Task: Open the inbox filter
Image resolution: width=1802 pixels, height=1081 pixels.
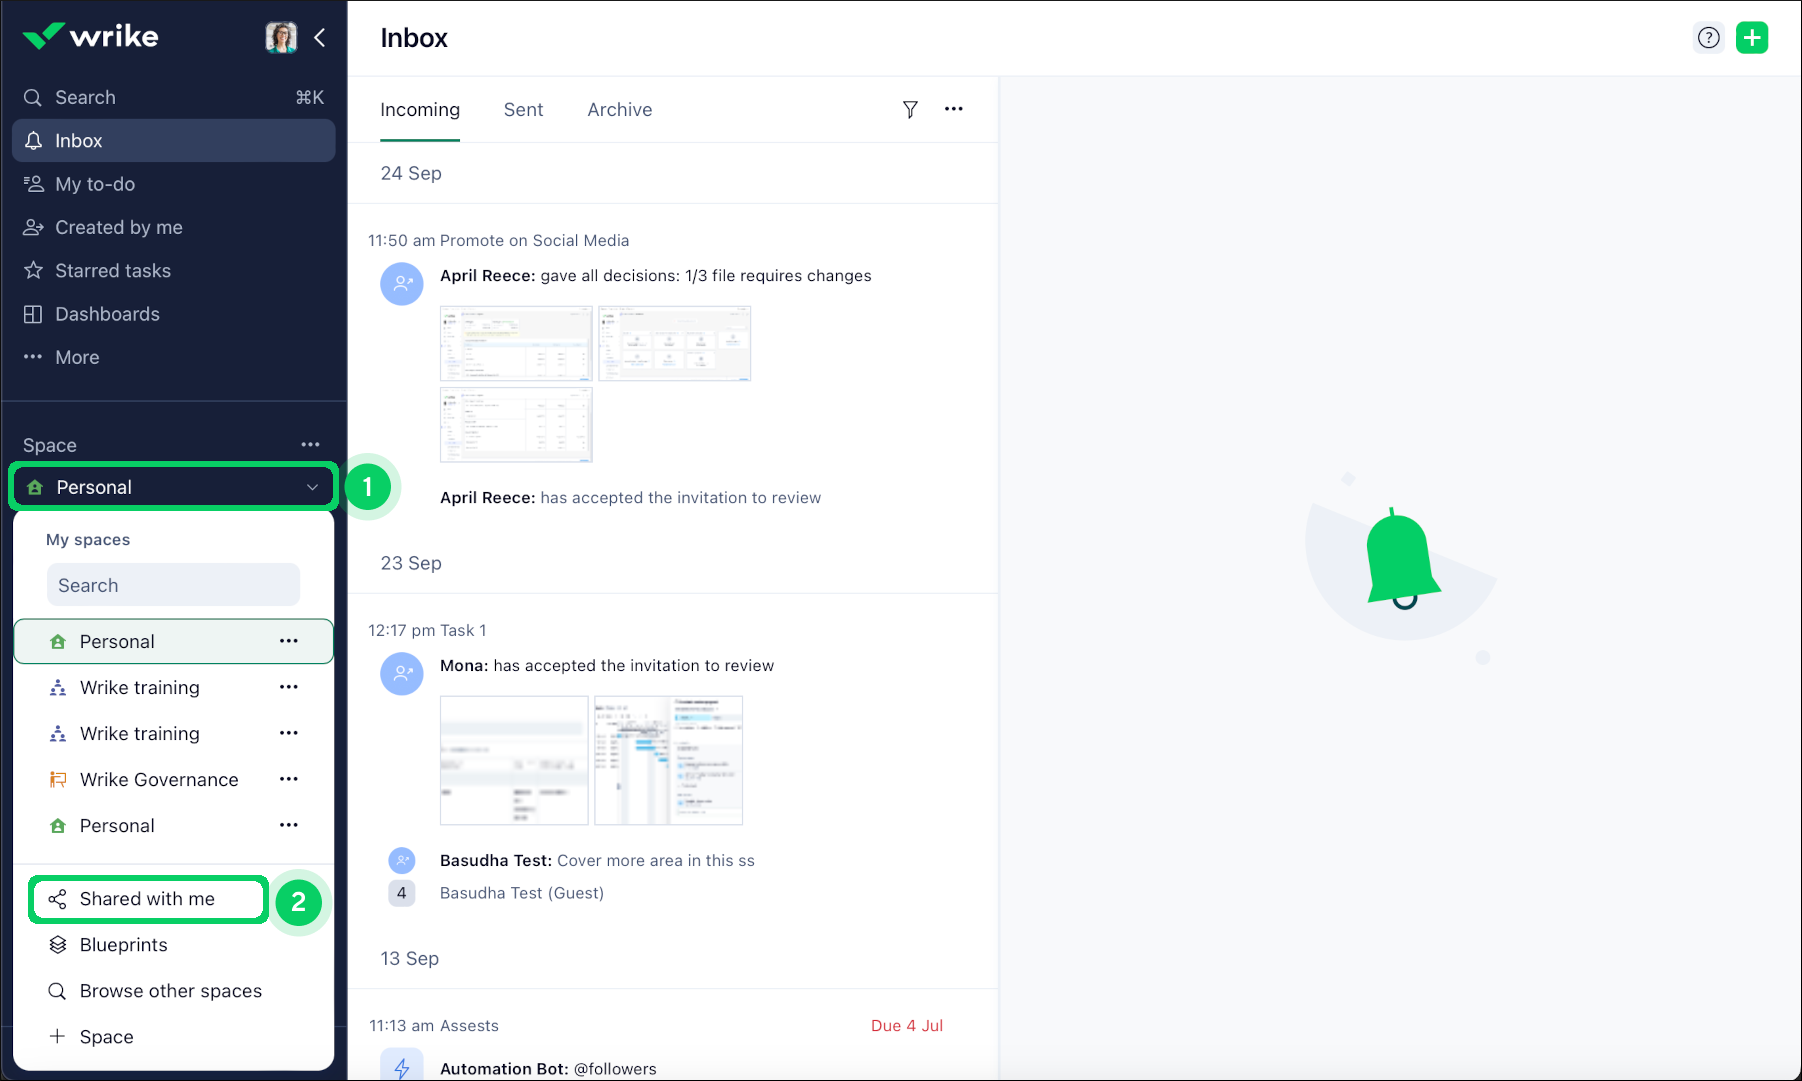Action: click(910, 109)
